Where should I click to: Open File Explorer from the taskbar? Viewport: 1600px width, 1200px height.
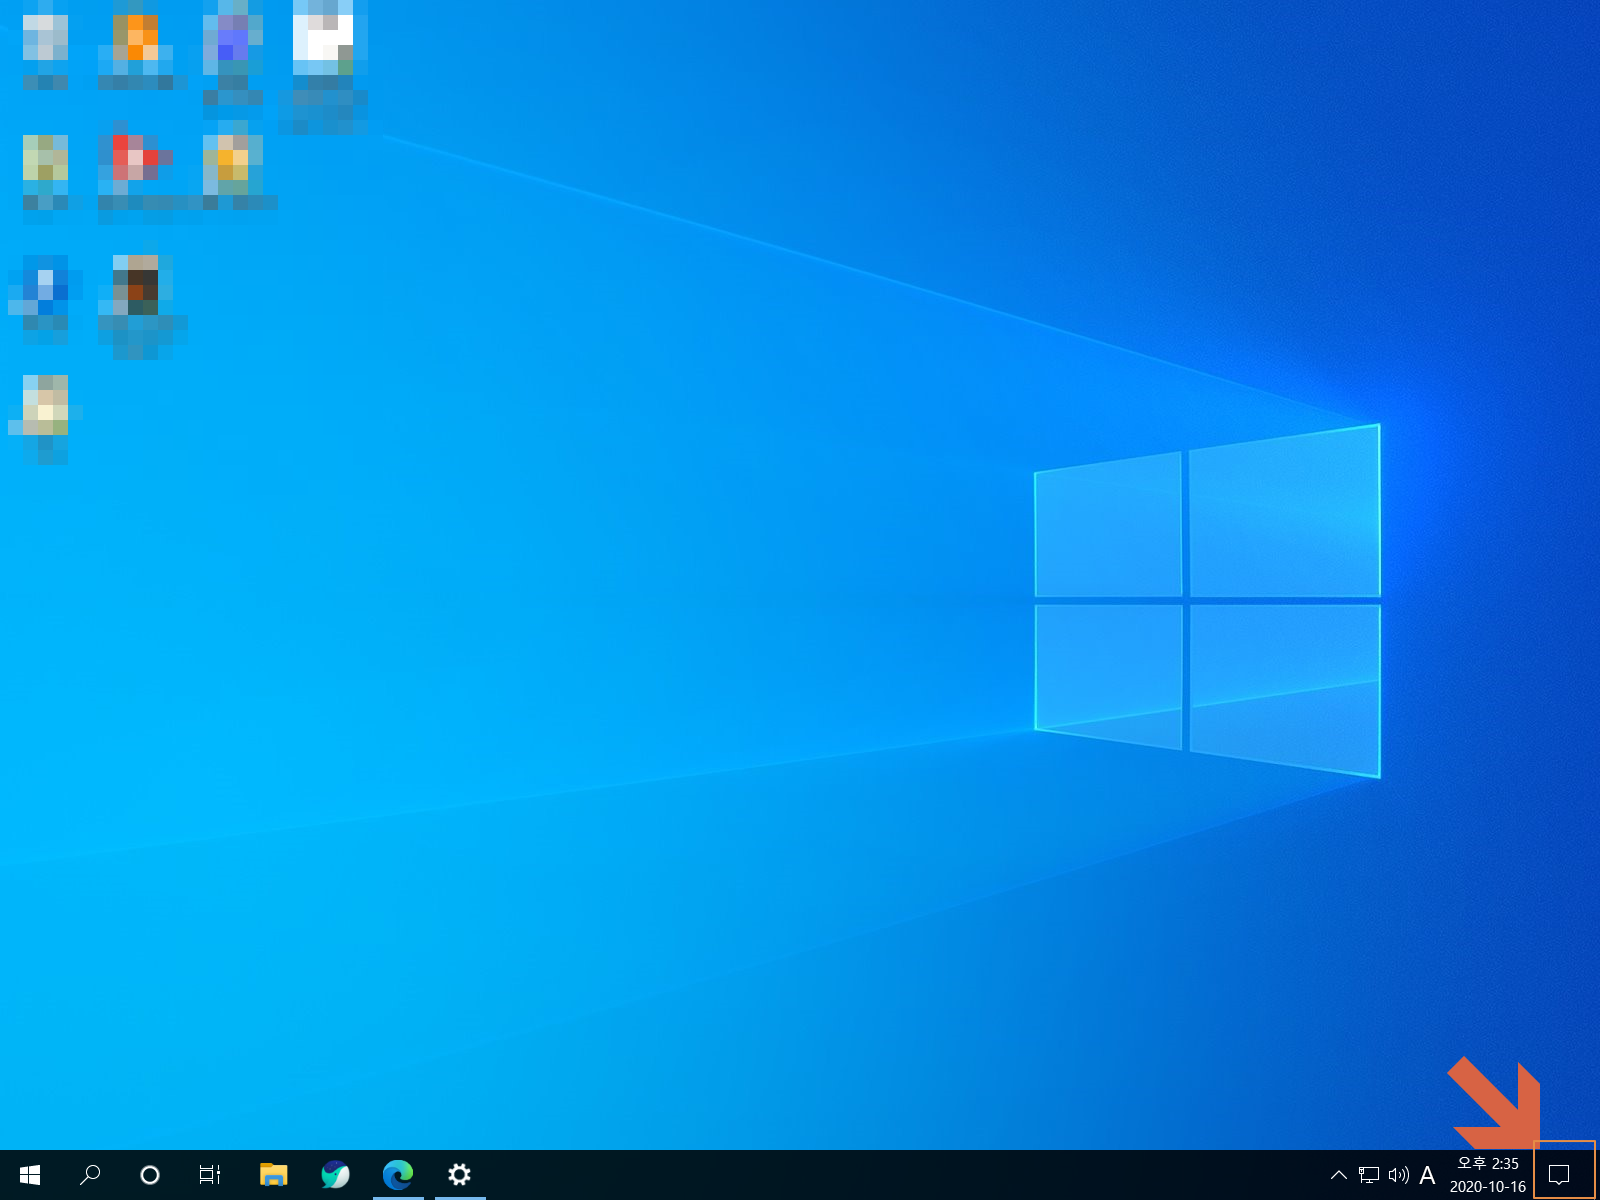273,1175
